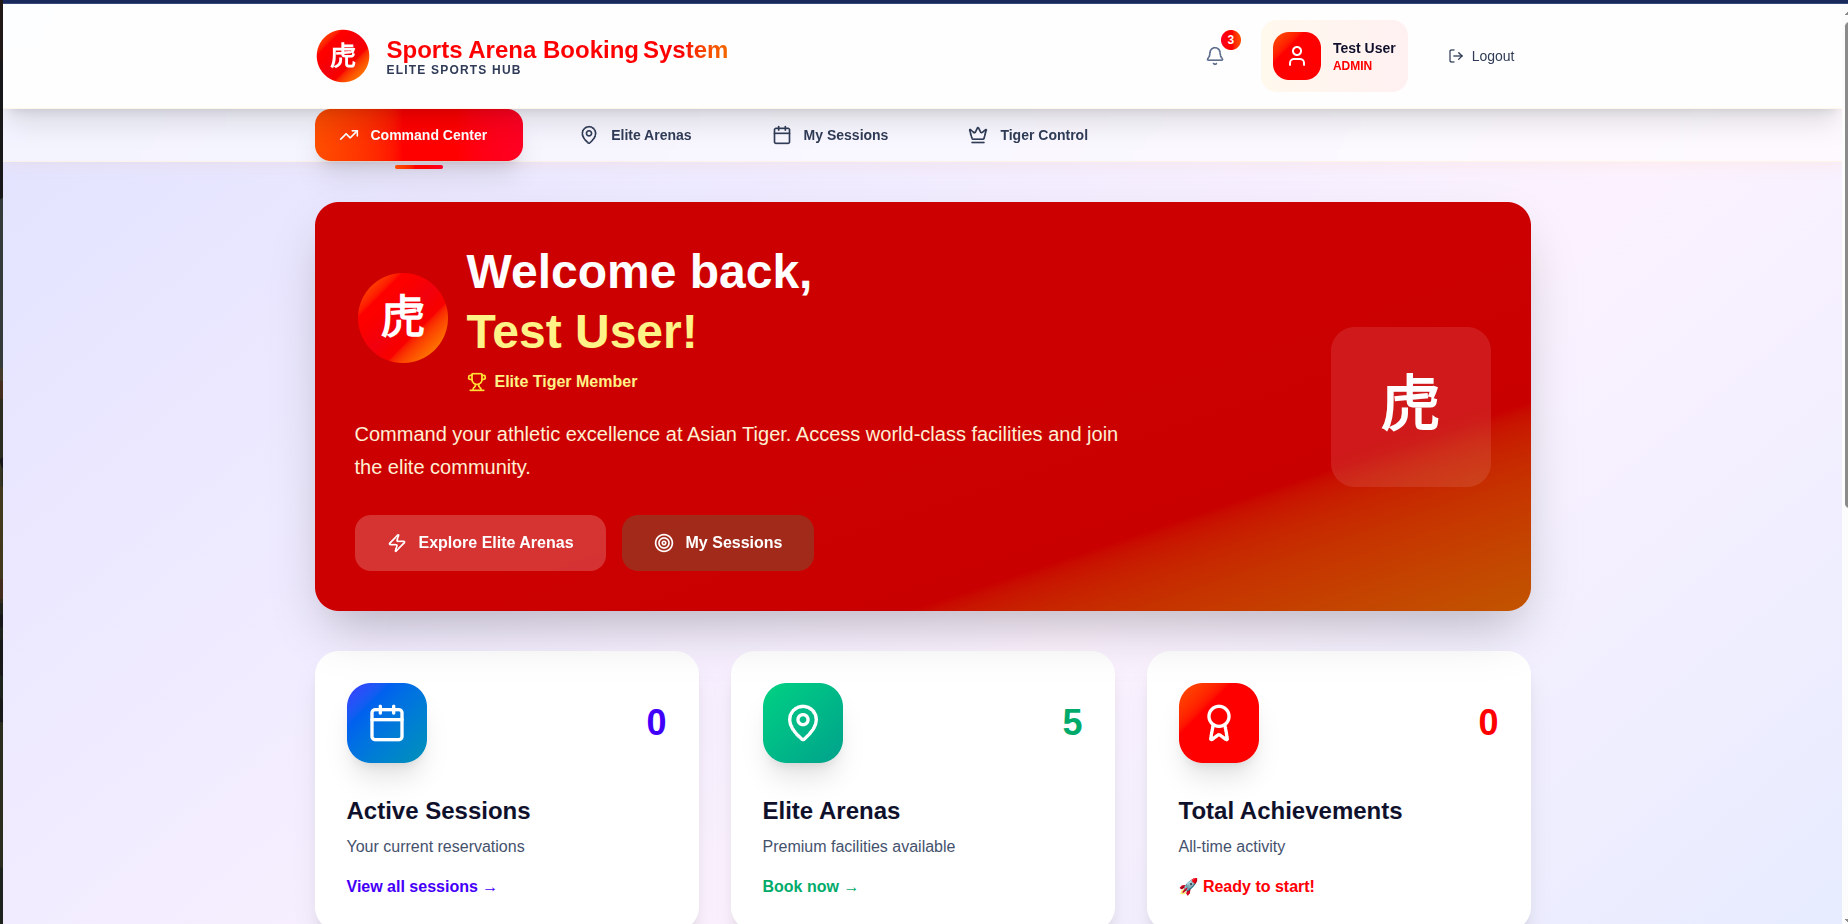Open the Elite Arenas tab

coord(637,135)
